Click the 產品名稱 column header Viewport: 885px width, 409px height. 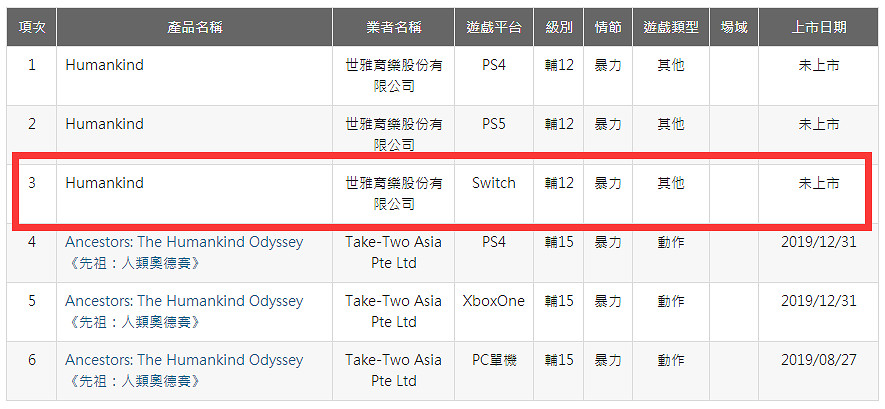pyautogui.click(x=195, y=27)
